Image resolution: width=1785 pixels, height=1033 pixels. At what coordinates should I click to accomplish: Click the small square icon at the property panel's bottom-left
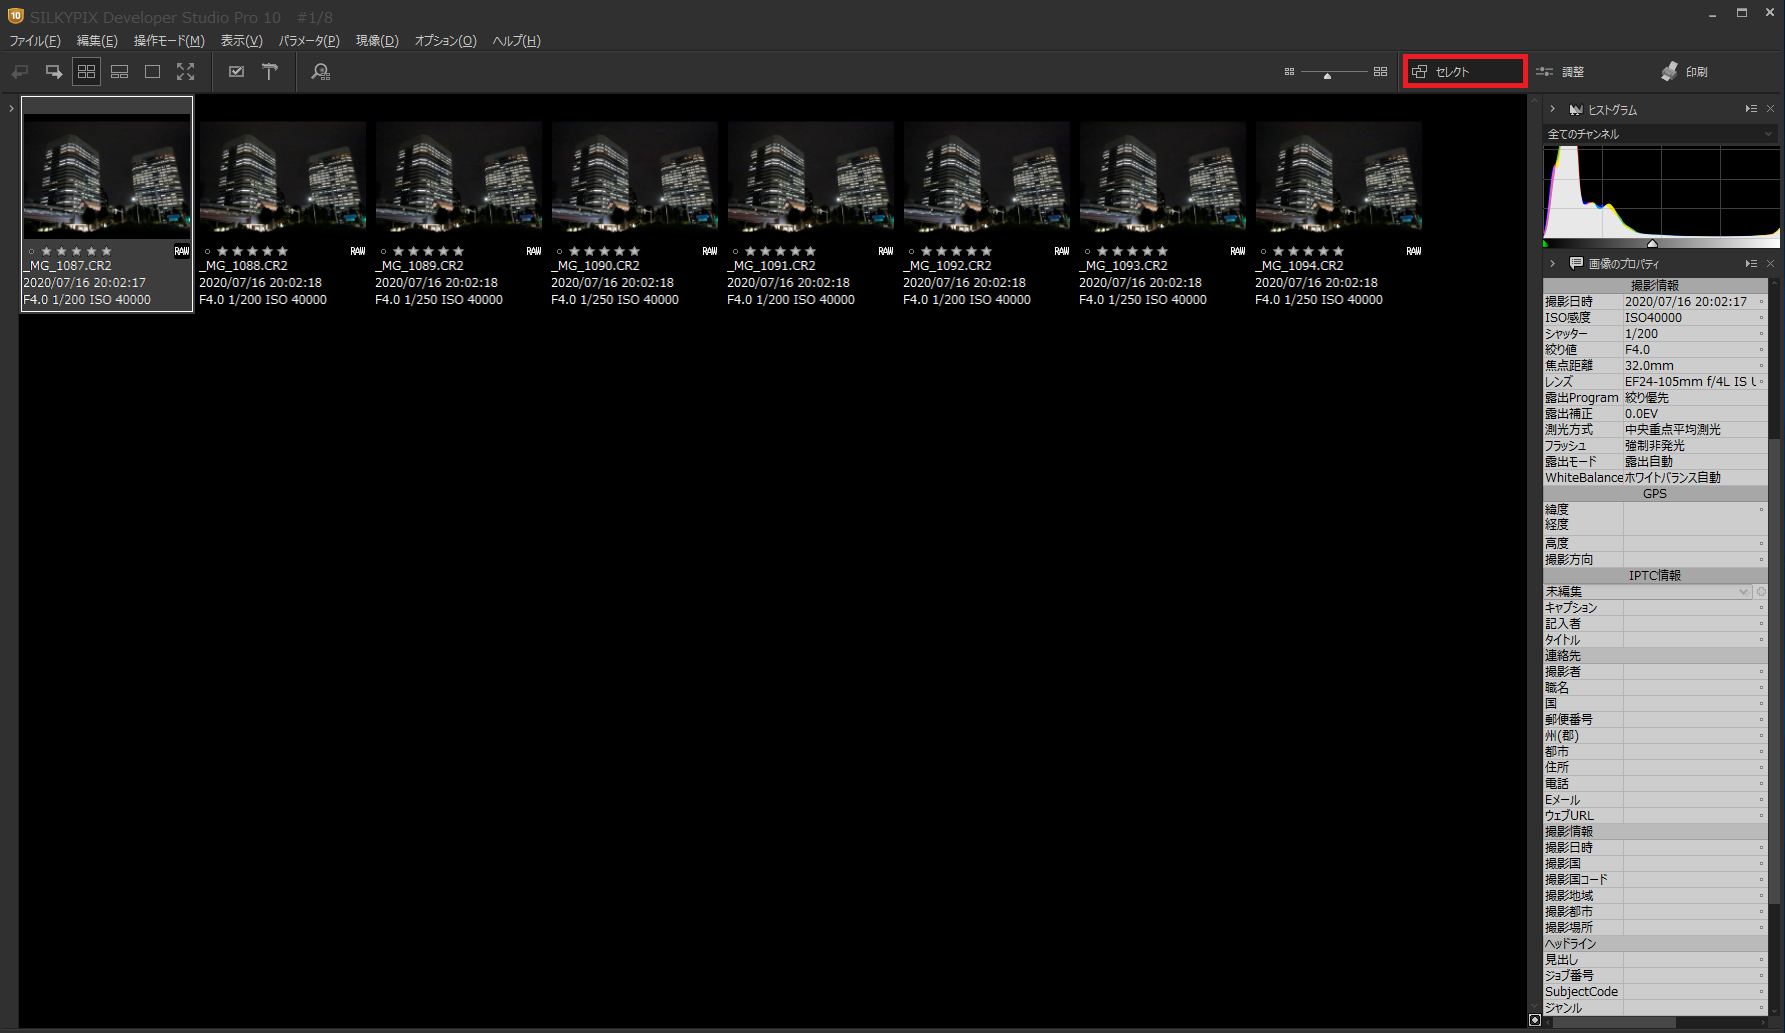tap(1535, 1020)
